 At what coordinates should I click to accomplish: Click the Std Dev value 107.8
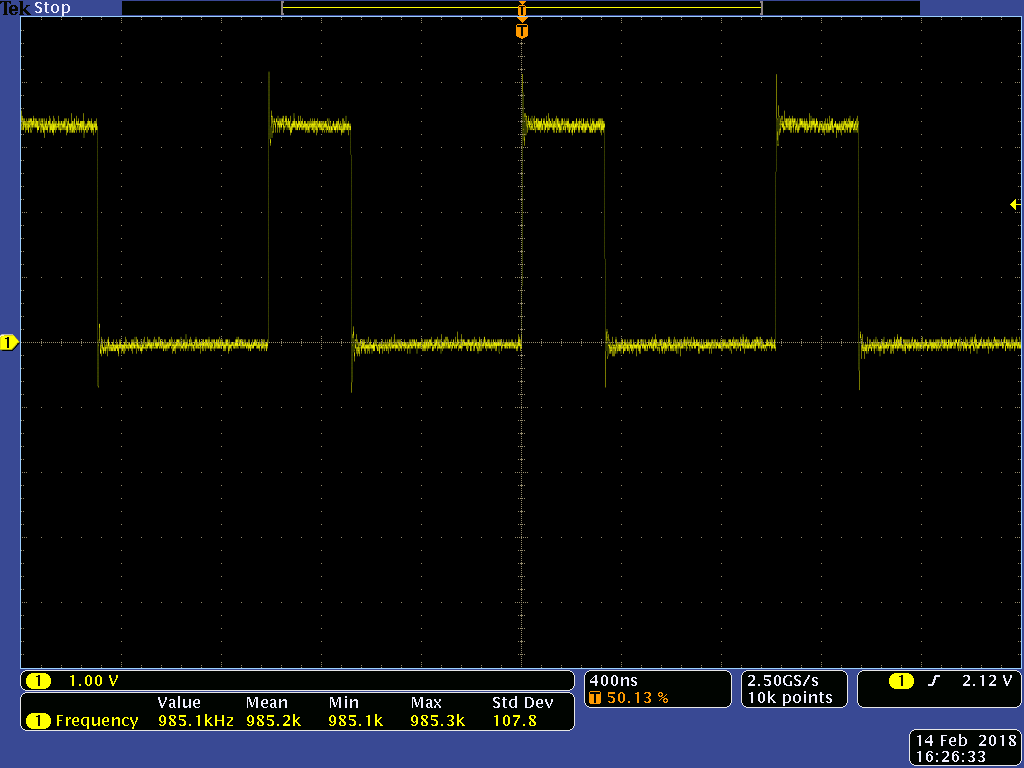tap(515, 720)
